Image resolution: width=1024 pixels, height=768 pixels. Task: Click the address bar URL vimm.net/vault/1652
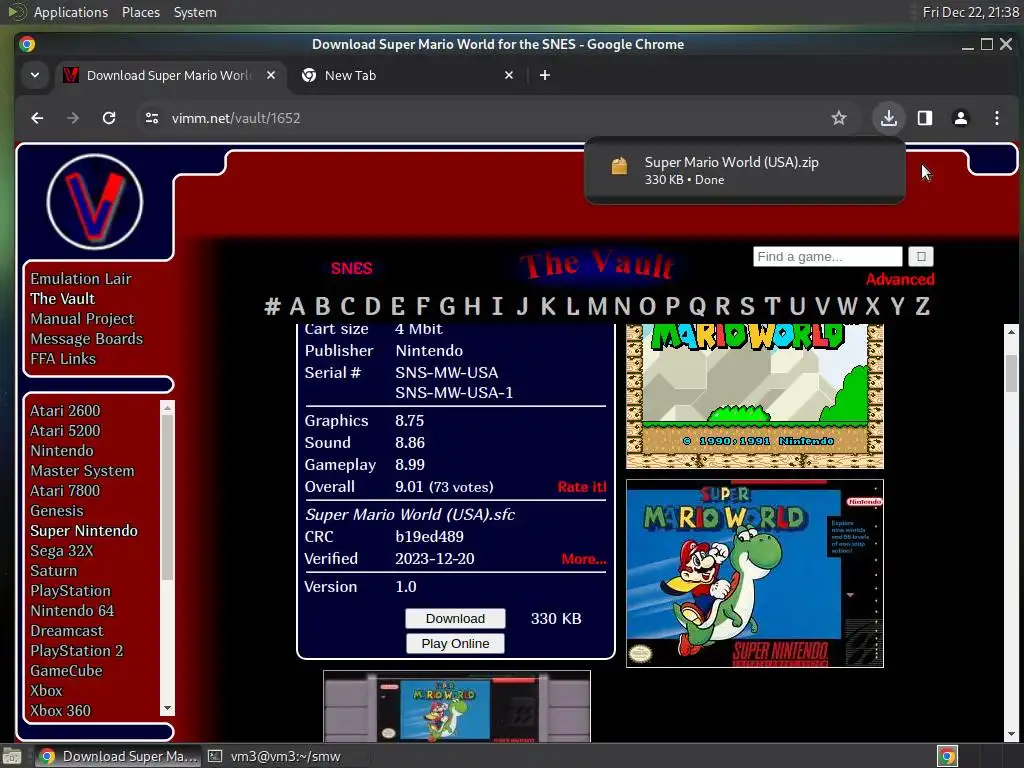[x=236, y=118]
